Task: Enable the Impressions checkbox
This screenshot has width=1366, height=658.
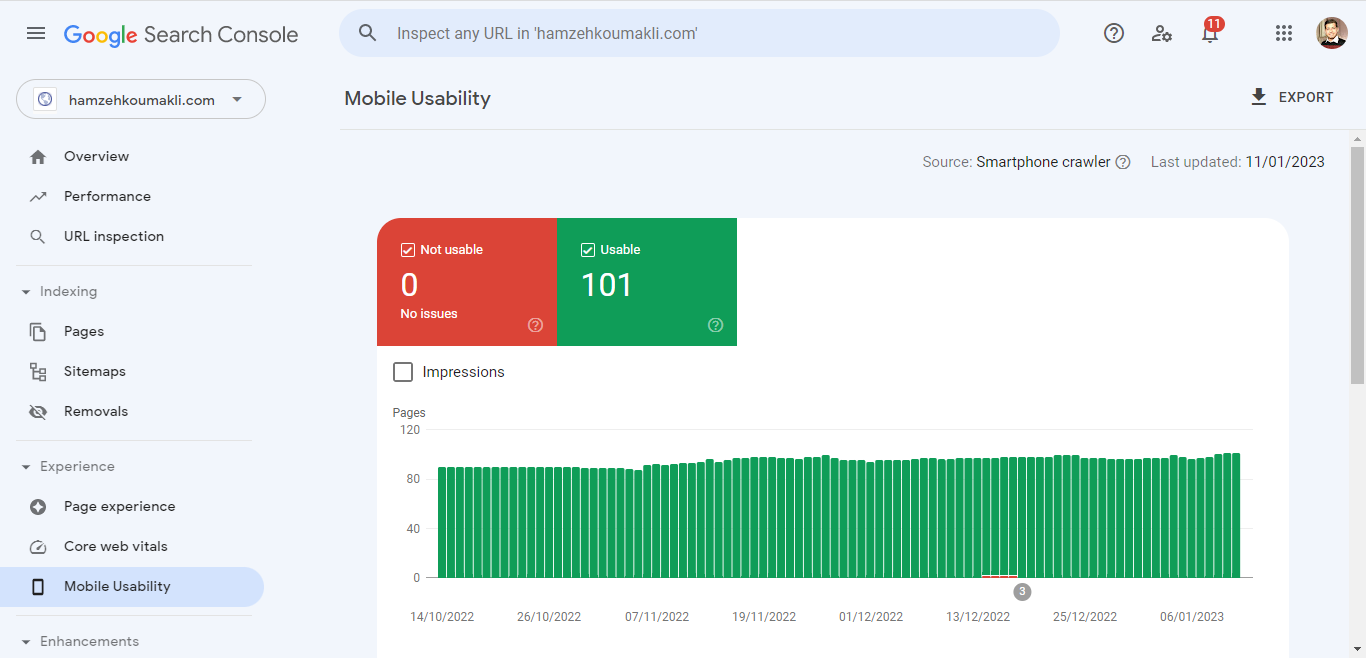Action: tap(403, 372)
